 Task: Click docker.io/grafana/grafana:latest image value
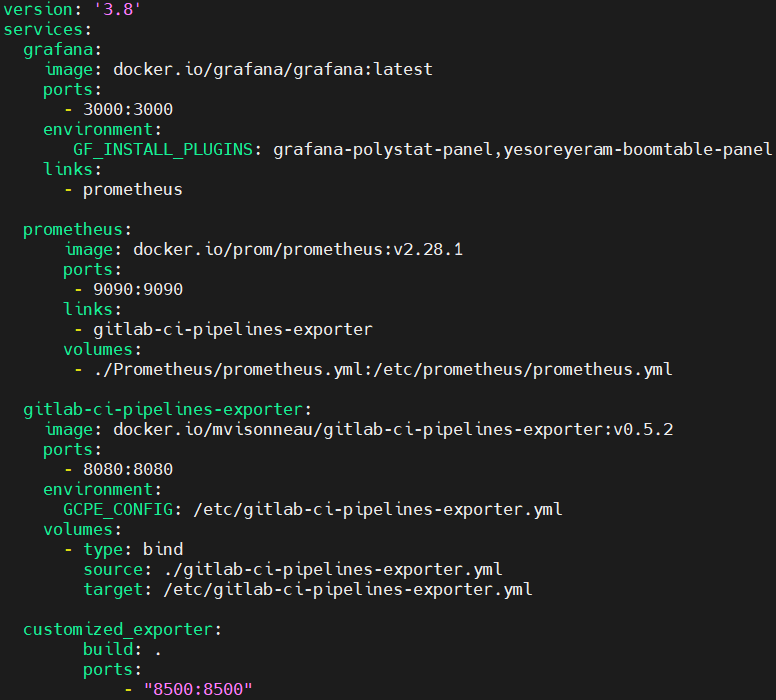[273, 70]
